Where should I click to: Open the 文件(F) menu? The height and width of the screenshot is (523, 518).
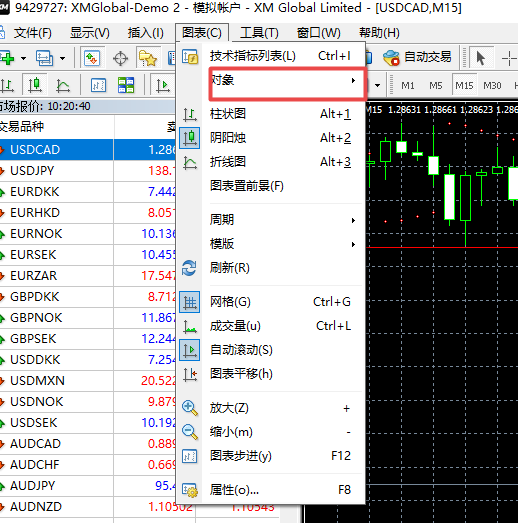[x=32, y=33]
